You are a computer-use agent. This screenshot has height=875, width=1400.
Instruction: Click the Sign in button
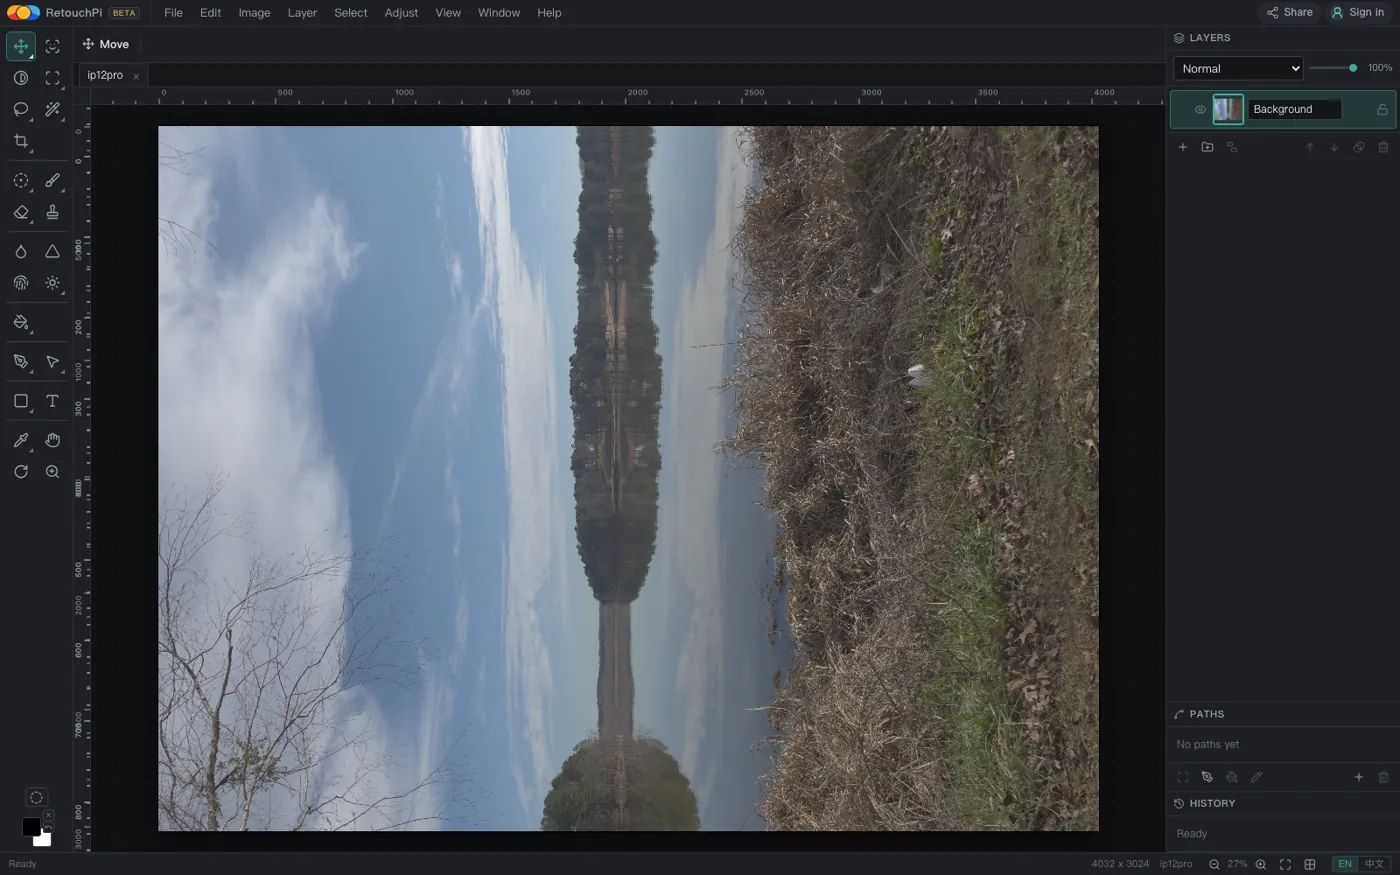1358,13
